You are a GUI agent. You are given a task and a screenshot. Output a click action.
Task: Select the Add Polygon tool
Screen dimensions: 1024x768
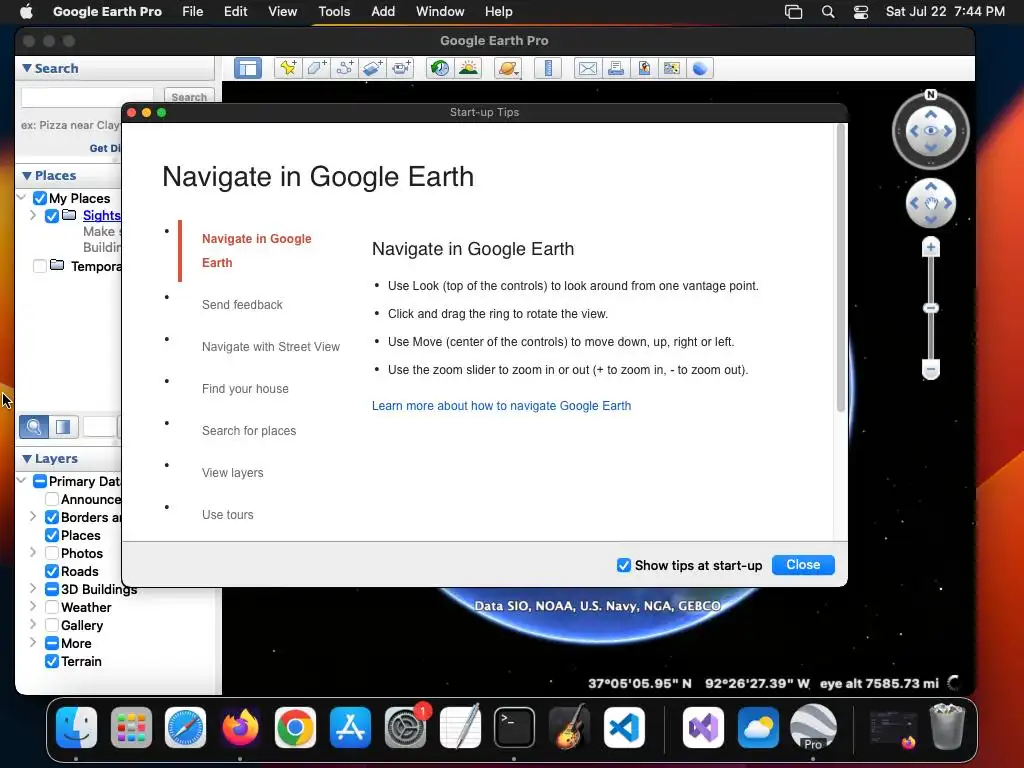tap(317, 68)
